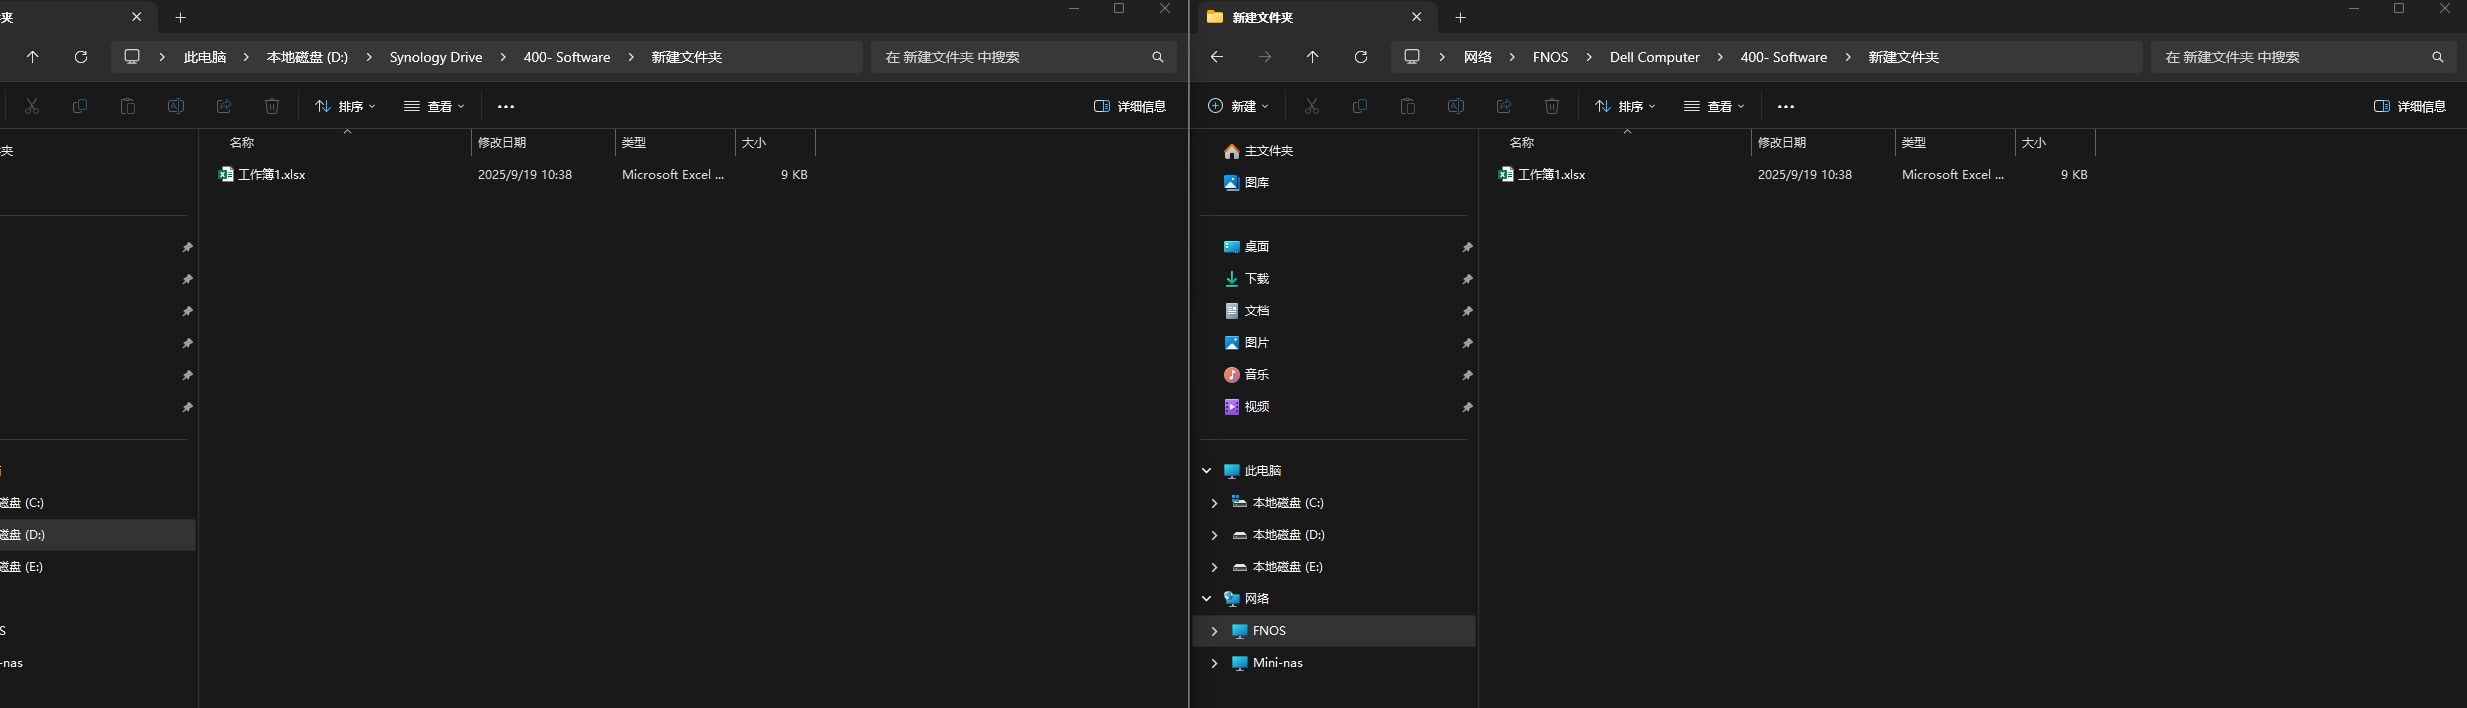Click Synology Drive breadcrumb in left window
2467x708 pixels.
(x=436, y=57)
